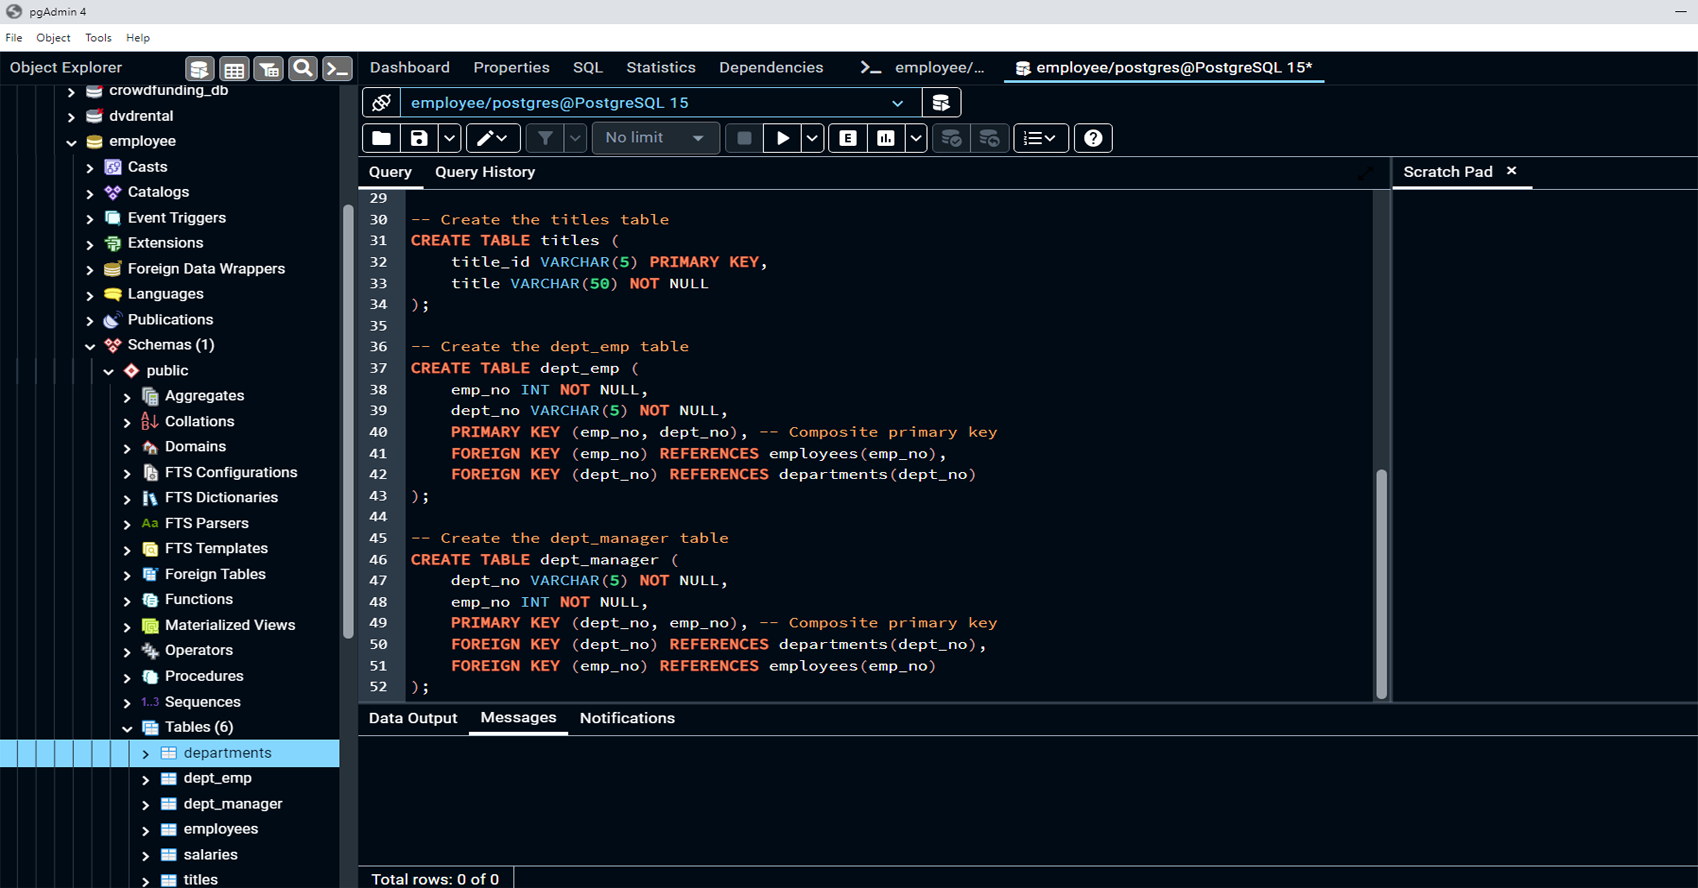Open the Tools menu
The width and height of the screenshot is (1698, 888).
point(98,38)
